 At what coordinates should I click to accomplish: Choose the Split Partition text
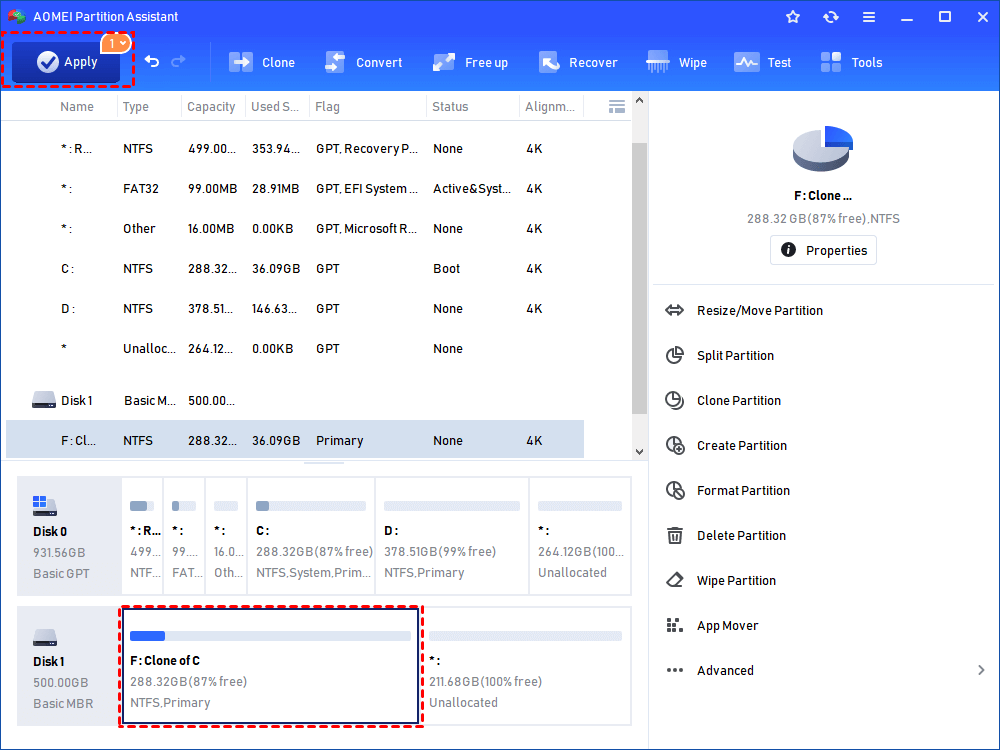pos(735,355)
